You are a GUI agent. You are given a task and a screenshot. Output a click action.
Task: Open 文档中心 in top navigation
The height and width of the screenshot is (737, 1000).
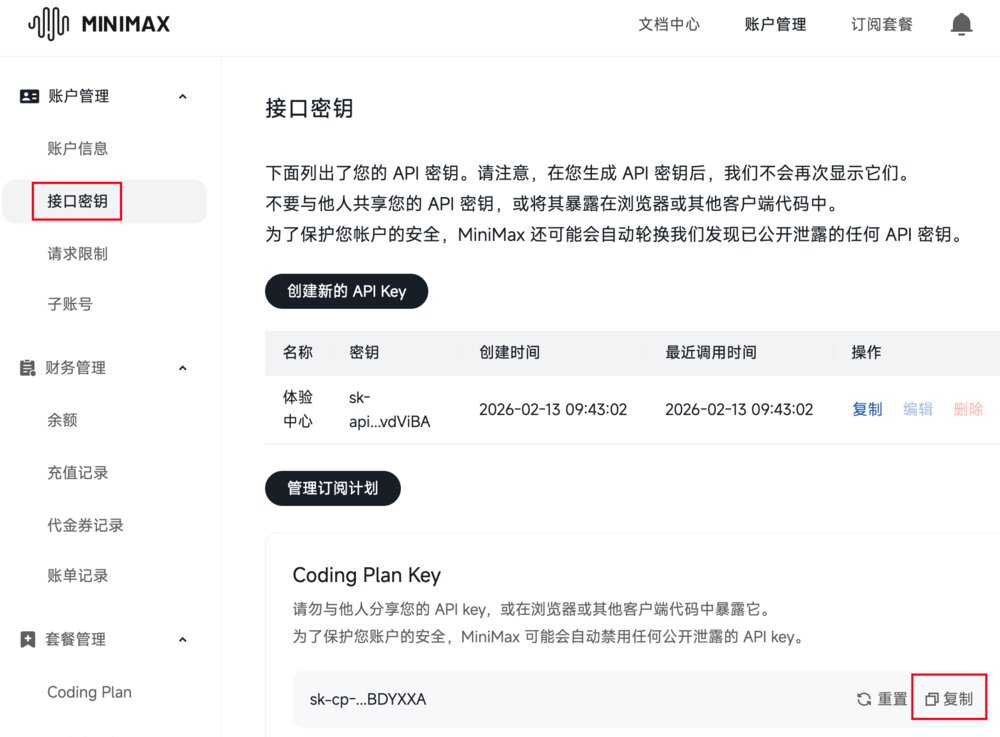point(669,24)
